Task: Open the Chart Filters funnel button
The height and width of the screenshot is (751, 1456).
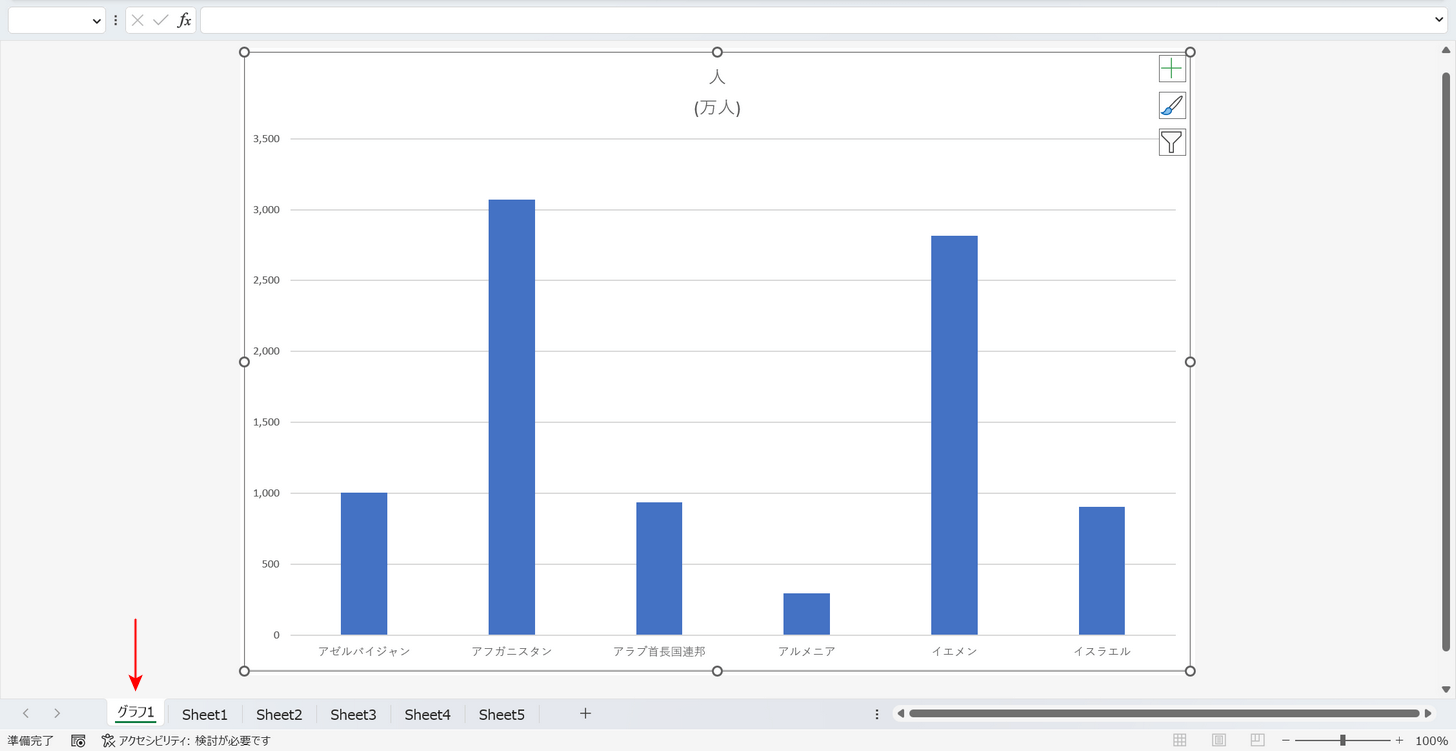Action: [1172, 142]
